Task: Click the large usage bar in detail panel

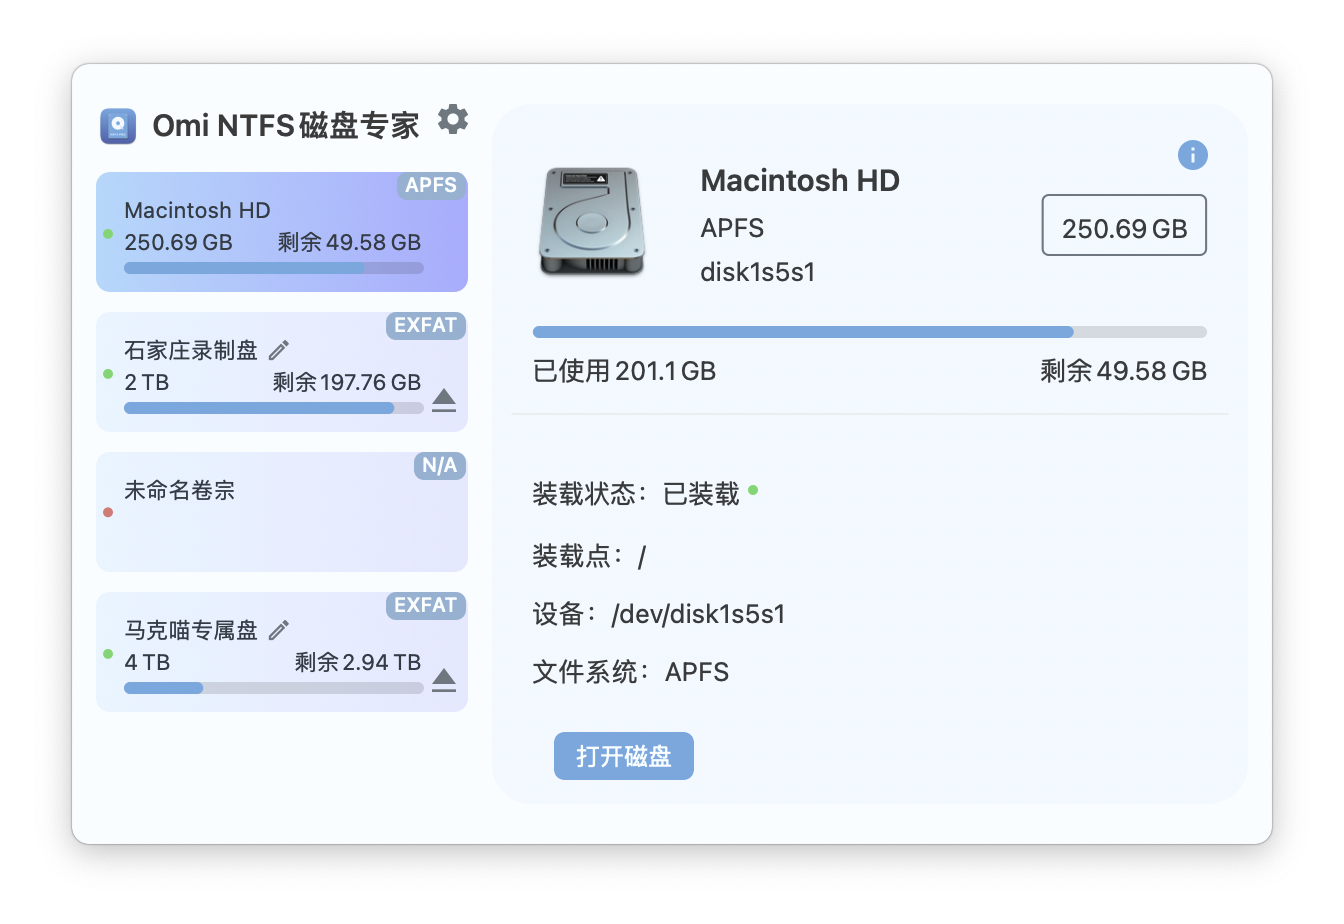Action: coord(870,332)
